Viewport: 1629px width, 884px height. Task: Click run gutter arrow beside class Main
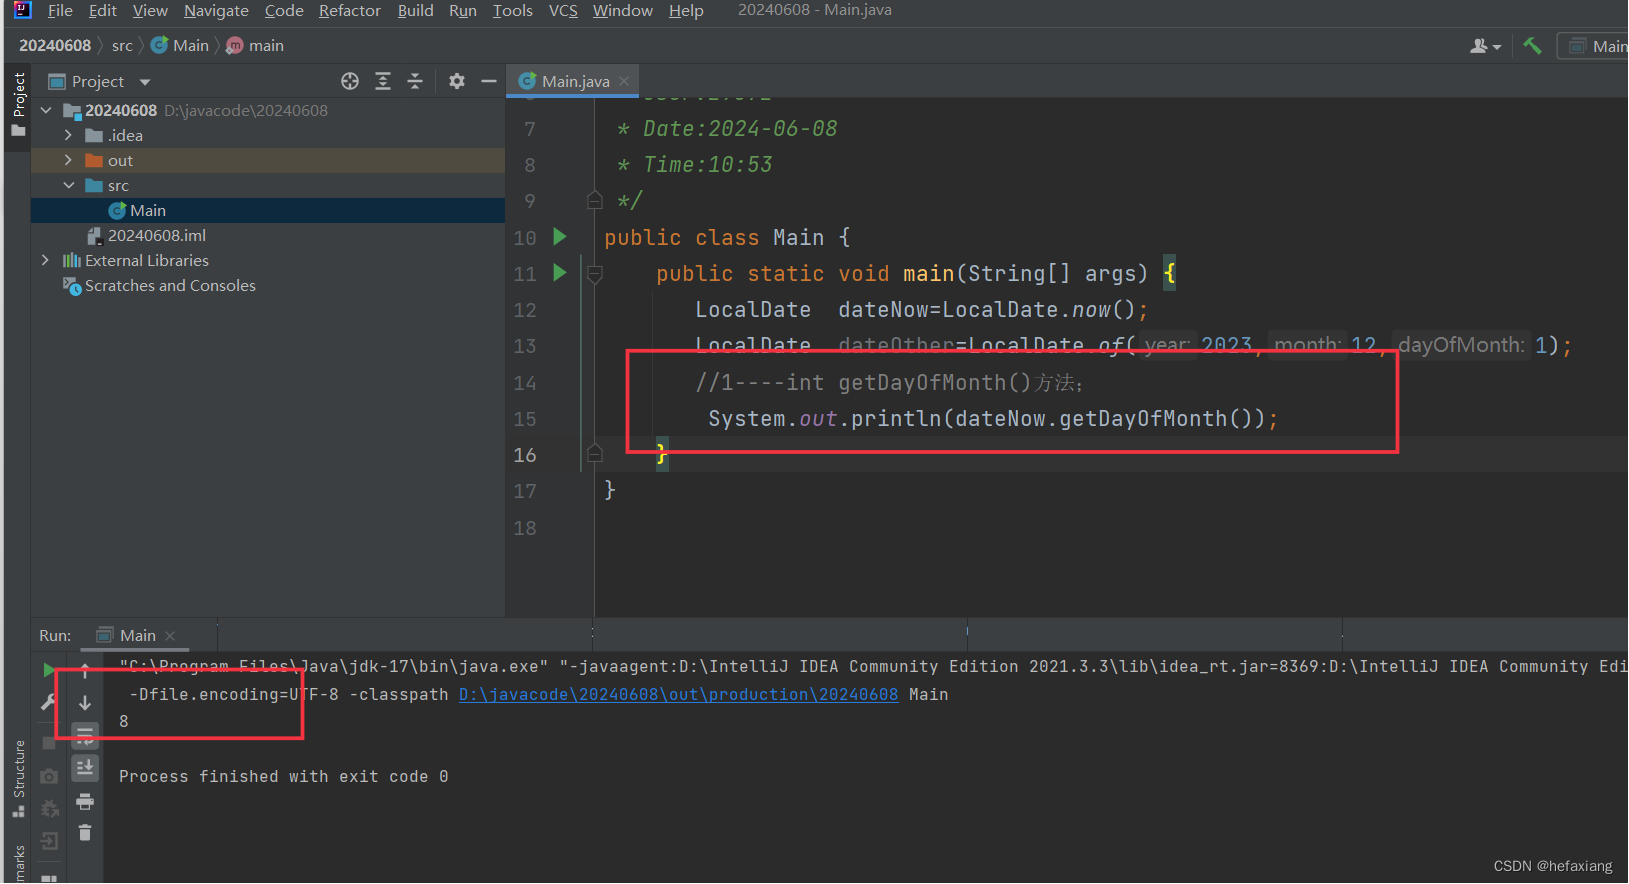click(560, 237)
